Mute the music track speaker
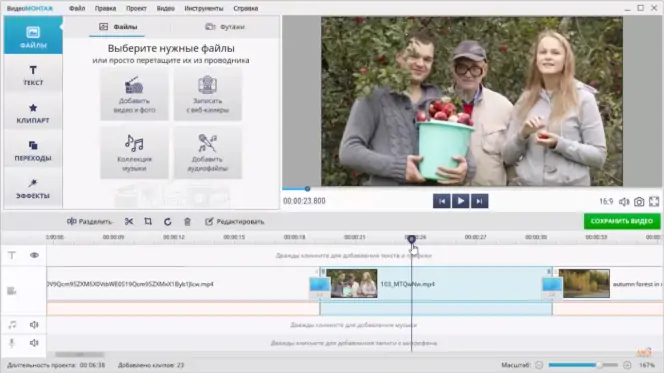 click(x=34, y=325)
